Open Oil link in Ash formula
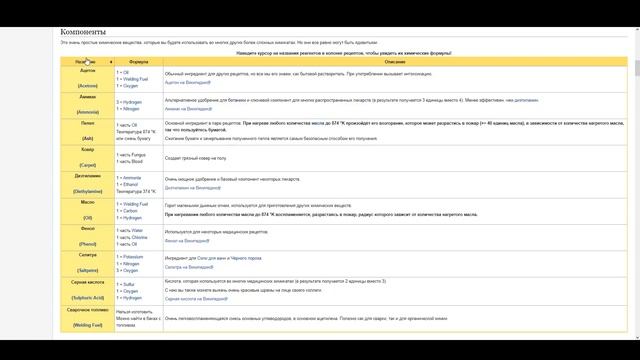Image resolution: width=640 pixels, height=360 pixels. click(134, 125)
